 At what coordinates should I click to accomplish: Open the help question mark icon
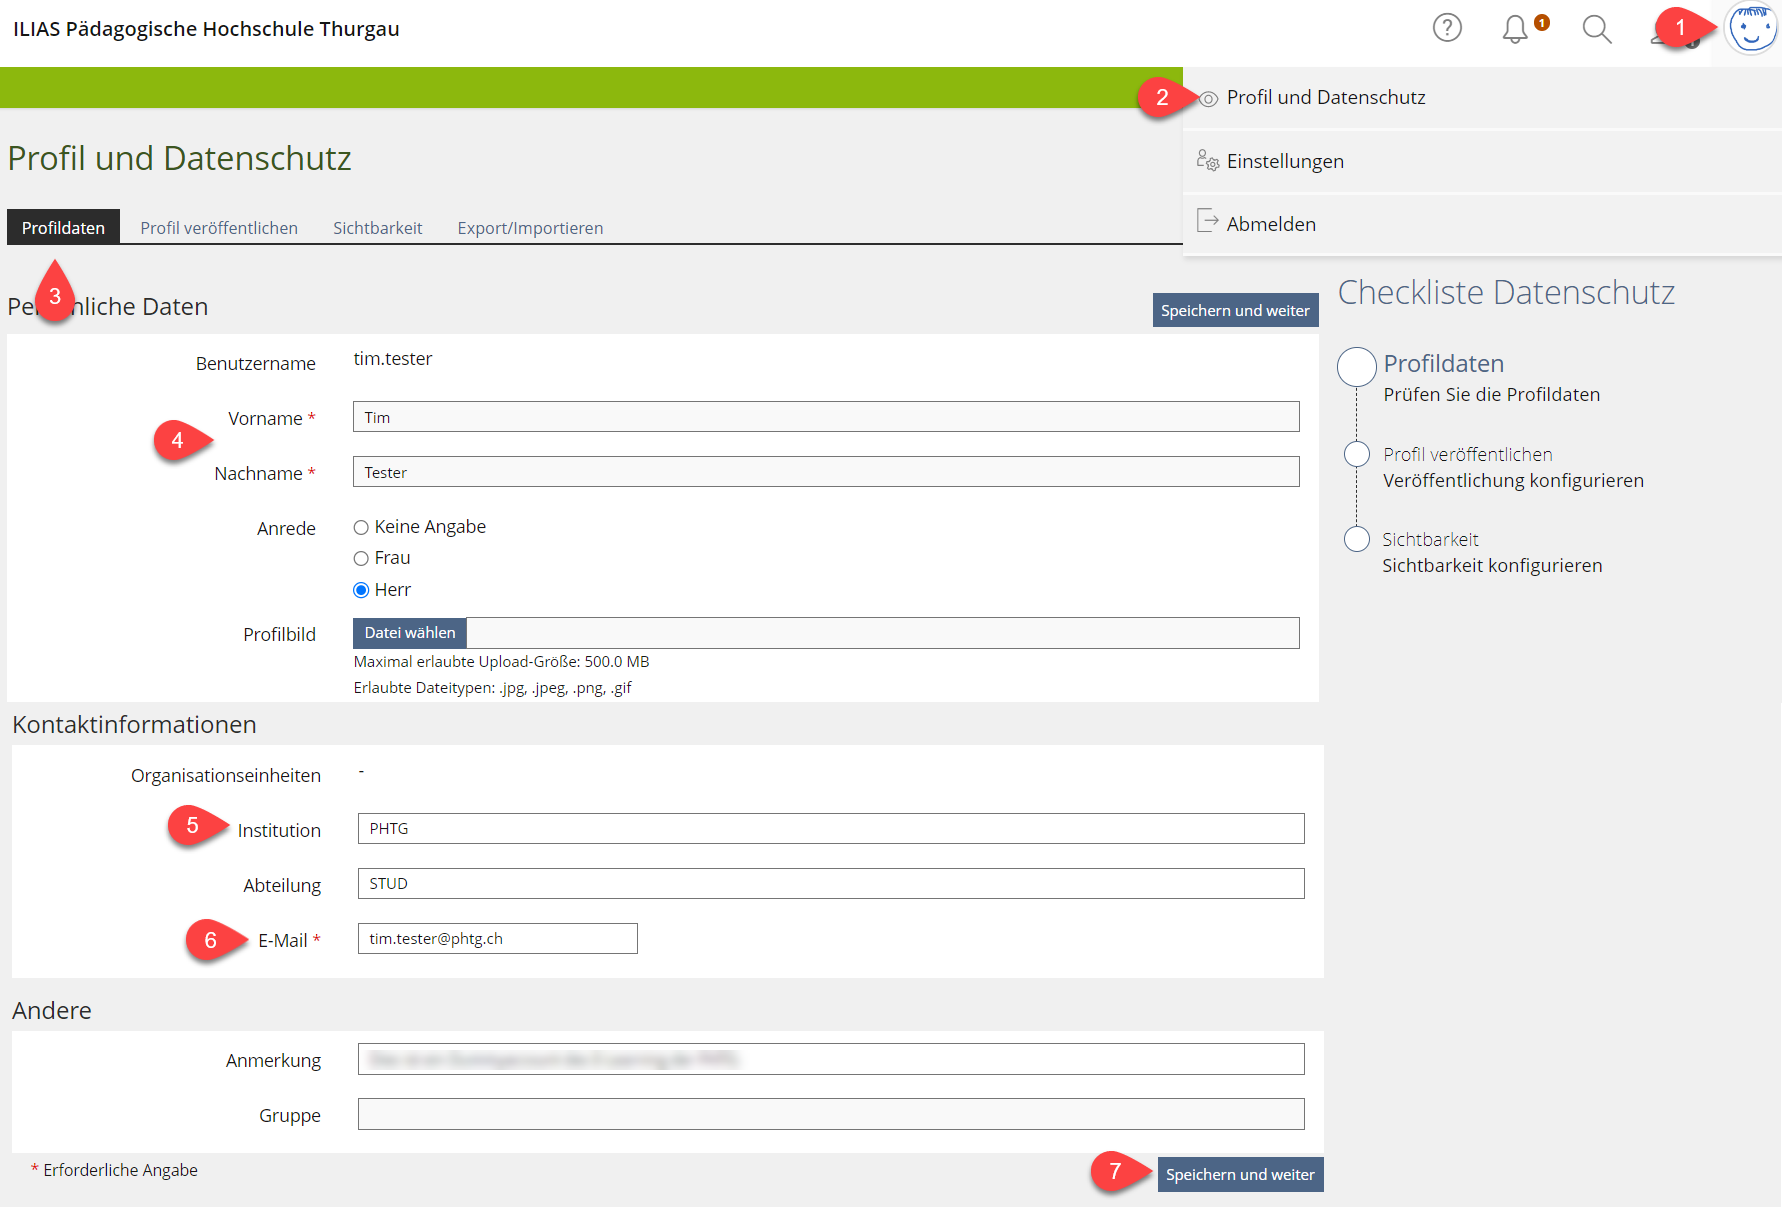(1446, 28)
